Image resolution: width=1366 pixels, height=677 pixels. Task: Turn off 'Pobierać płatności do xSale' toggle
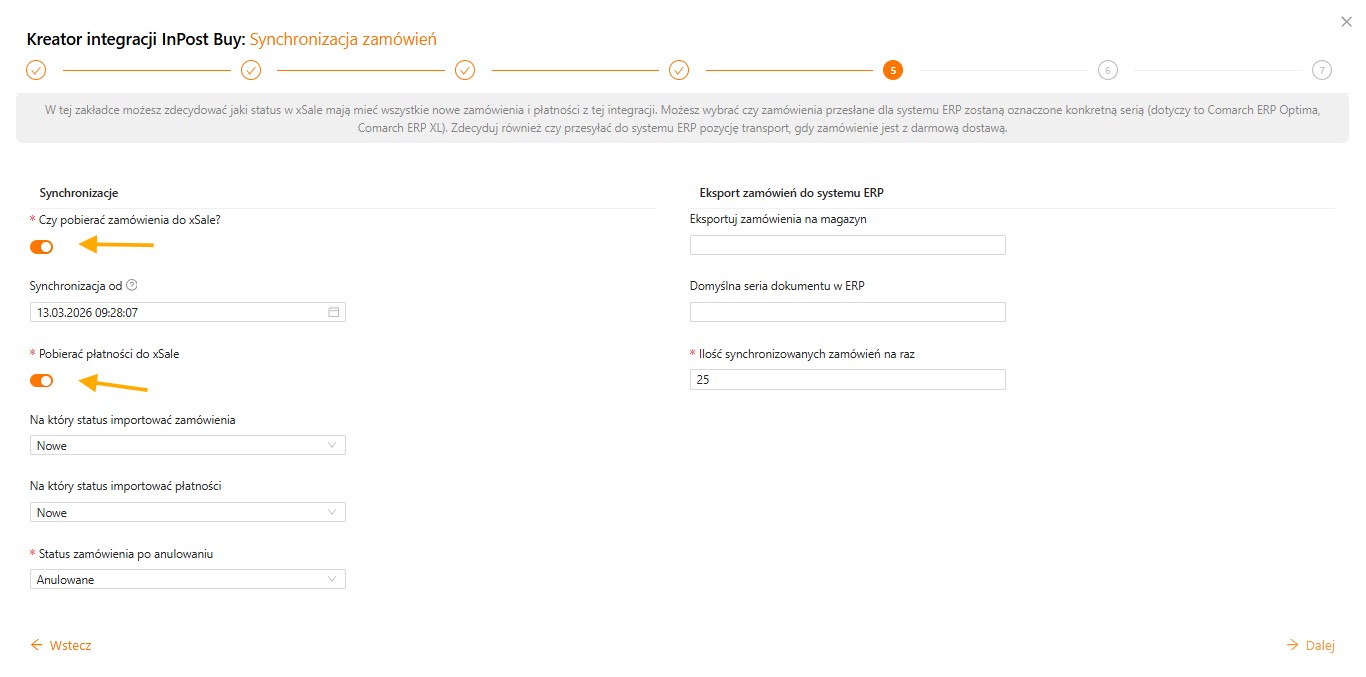[41, 380]
